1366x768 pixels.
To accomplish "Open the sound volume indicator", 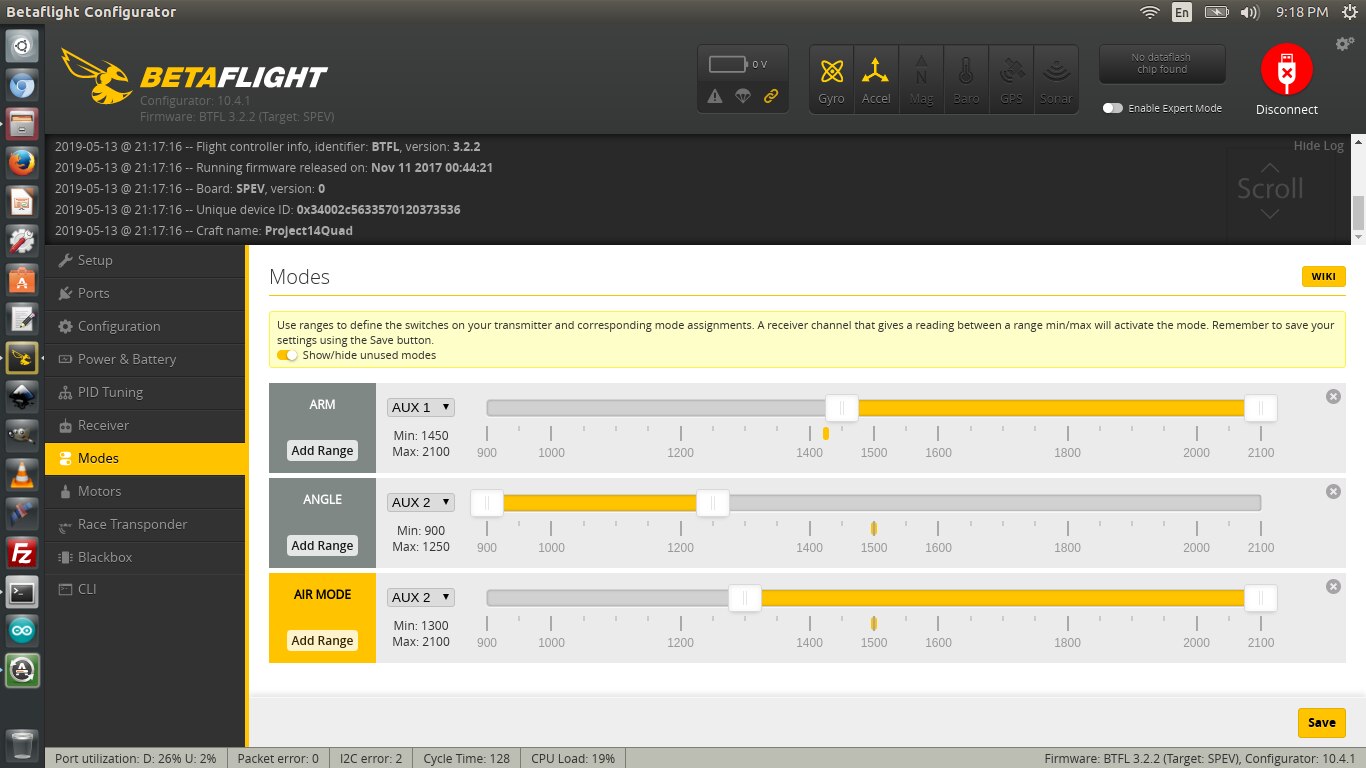I will pos(1249,12).
